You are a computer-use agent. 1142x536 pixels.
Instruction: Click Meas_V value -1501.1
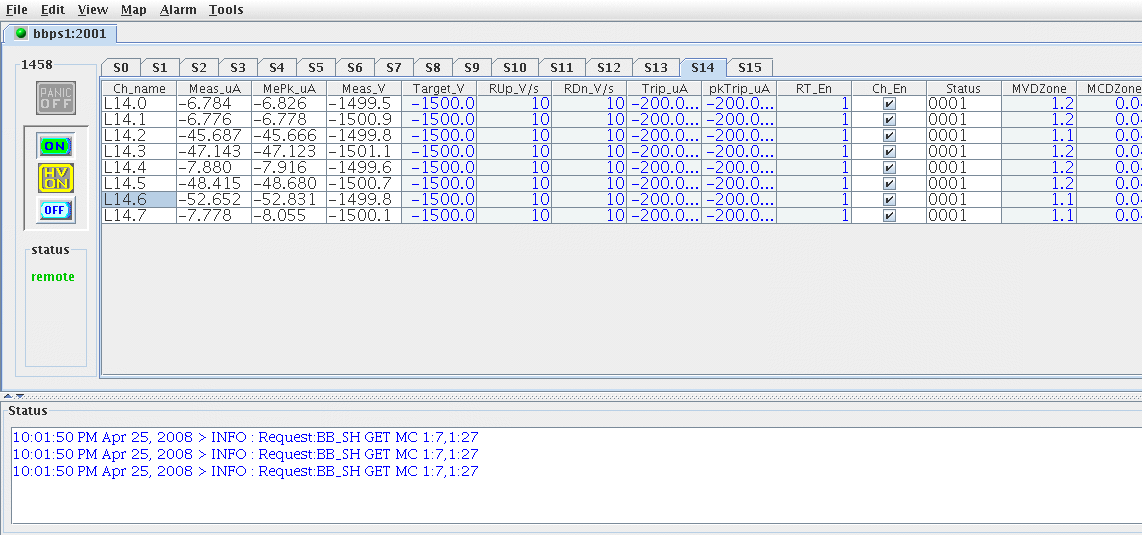coord(364,152)
